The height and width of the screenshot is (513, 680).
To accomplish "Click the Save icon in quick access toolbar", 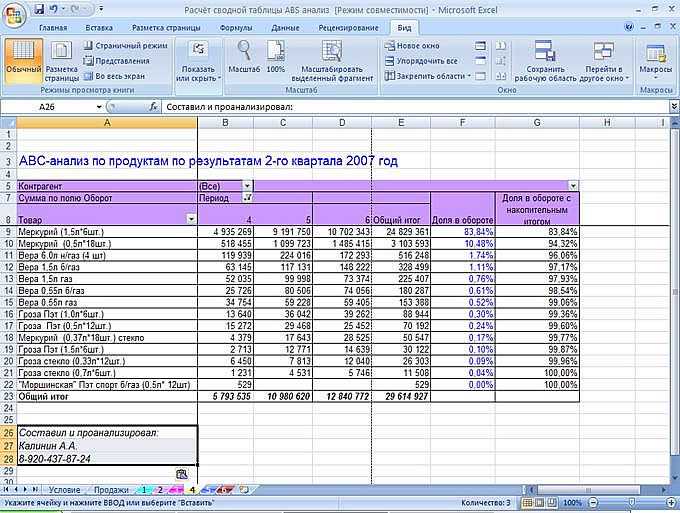I will (x=39, y=9).
